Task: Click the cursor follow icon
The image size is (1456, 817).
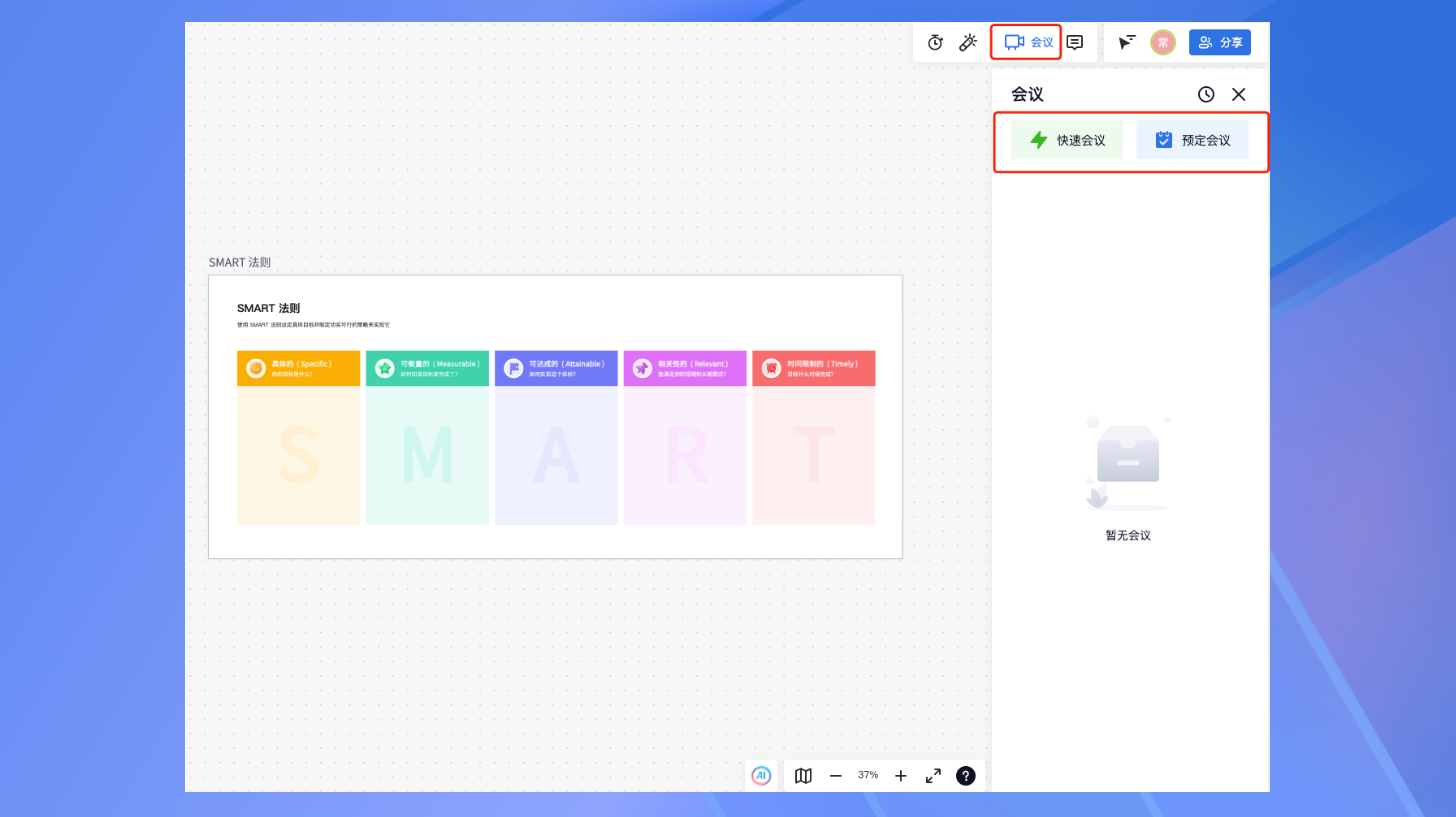Action: (1127, 42)
